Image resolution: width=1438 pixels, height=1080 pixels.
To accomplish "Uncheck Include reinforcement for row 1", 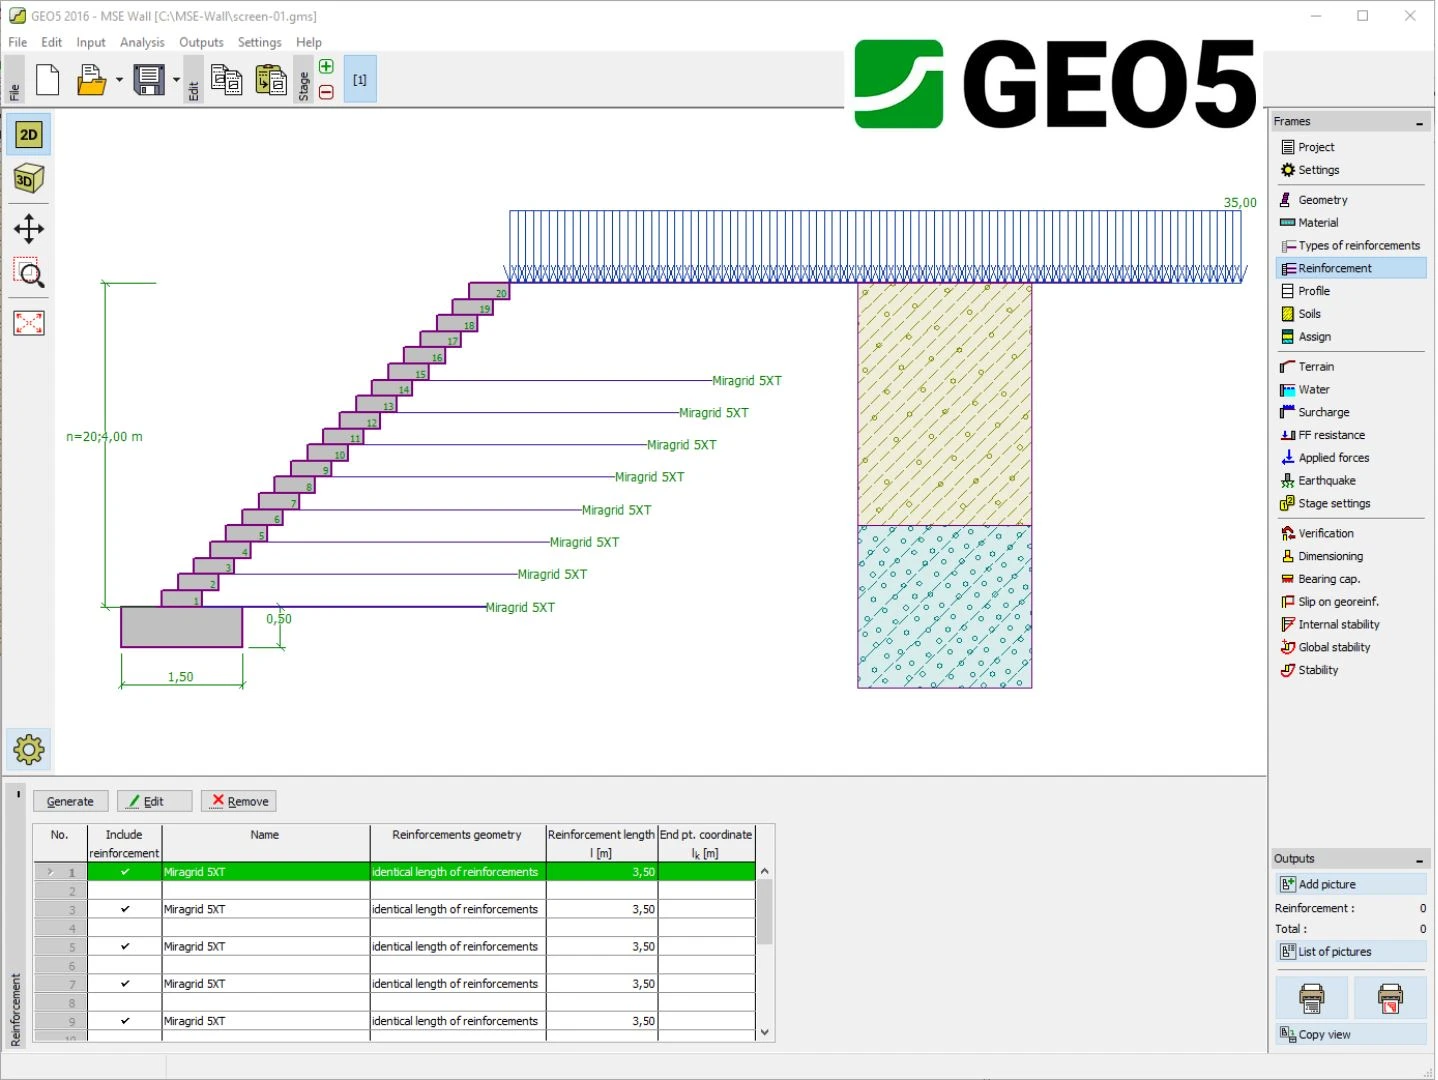I will pos(124,871).
